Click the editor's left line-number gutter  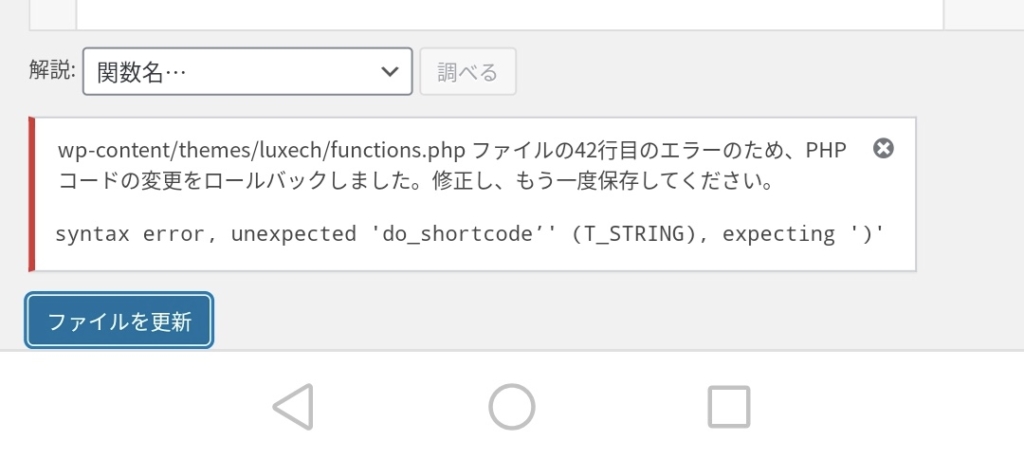53,14
